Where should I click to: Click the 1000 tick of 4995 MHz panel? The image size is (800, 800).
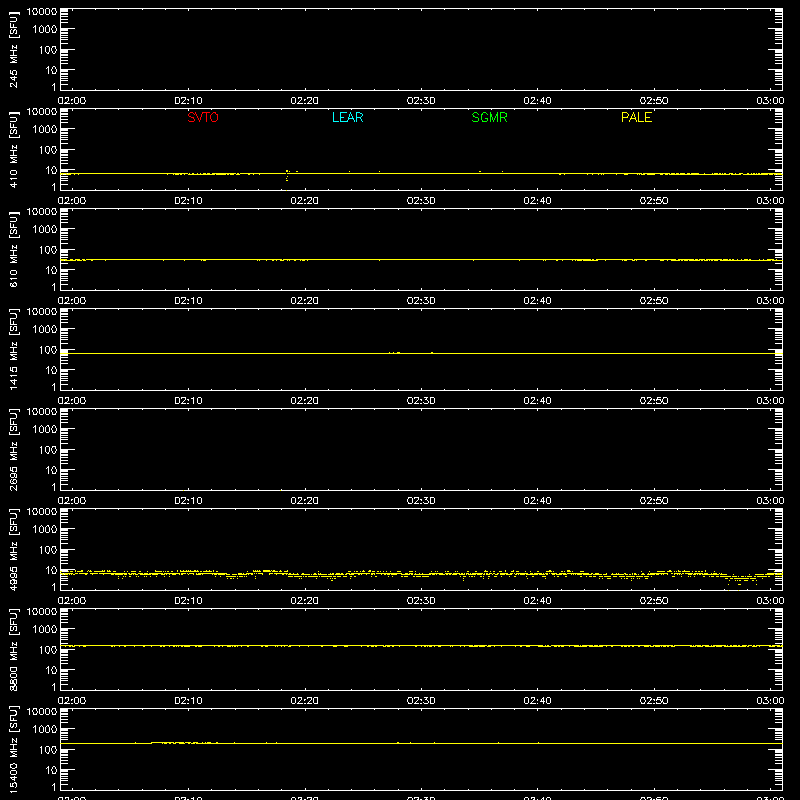point(45,529)
